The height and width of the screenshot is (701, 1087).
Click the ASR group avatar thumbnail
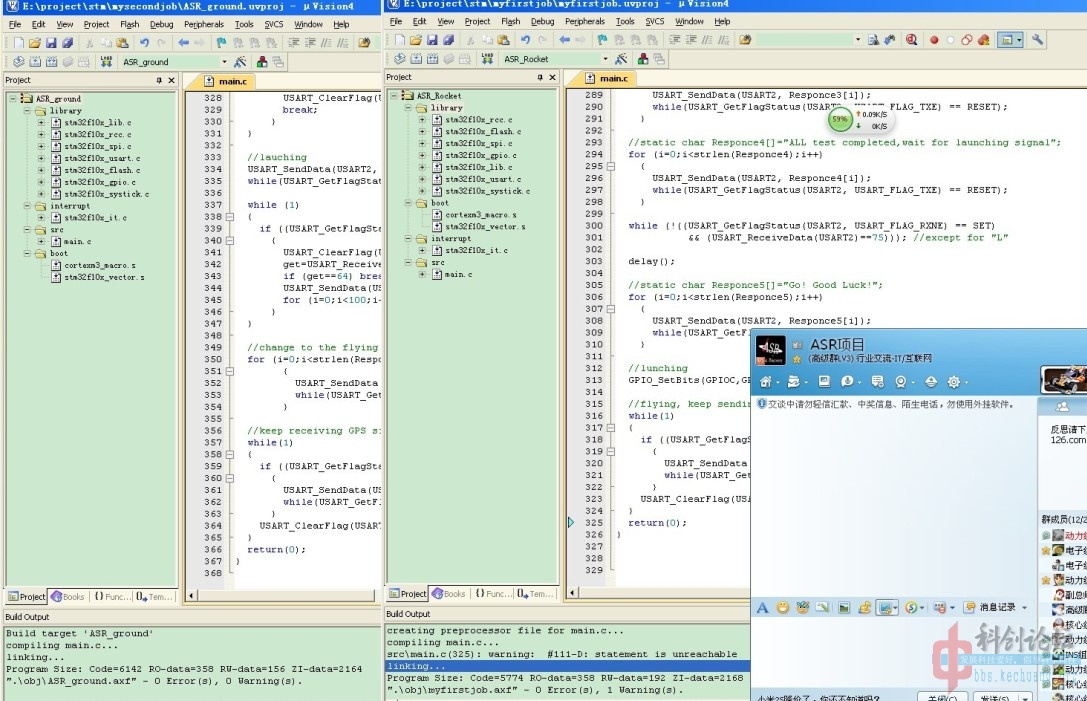pos(770,350)
